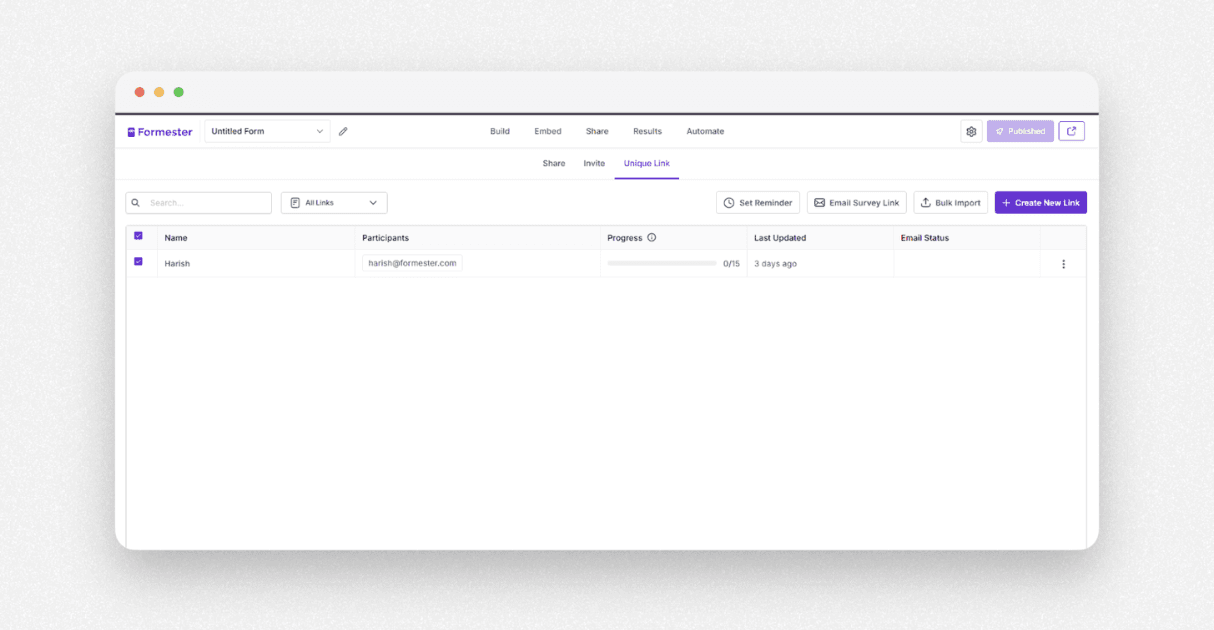
Task: Go to the Automate section
Action: coord(705,131)
